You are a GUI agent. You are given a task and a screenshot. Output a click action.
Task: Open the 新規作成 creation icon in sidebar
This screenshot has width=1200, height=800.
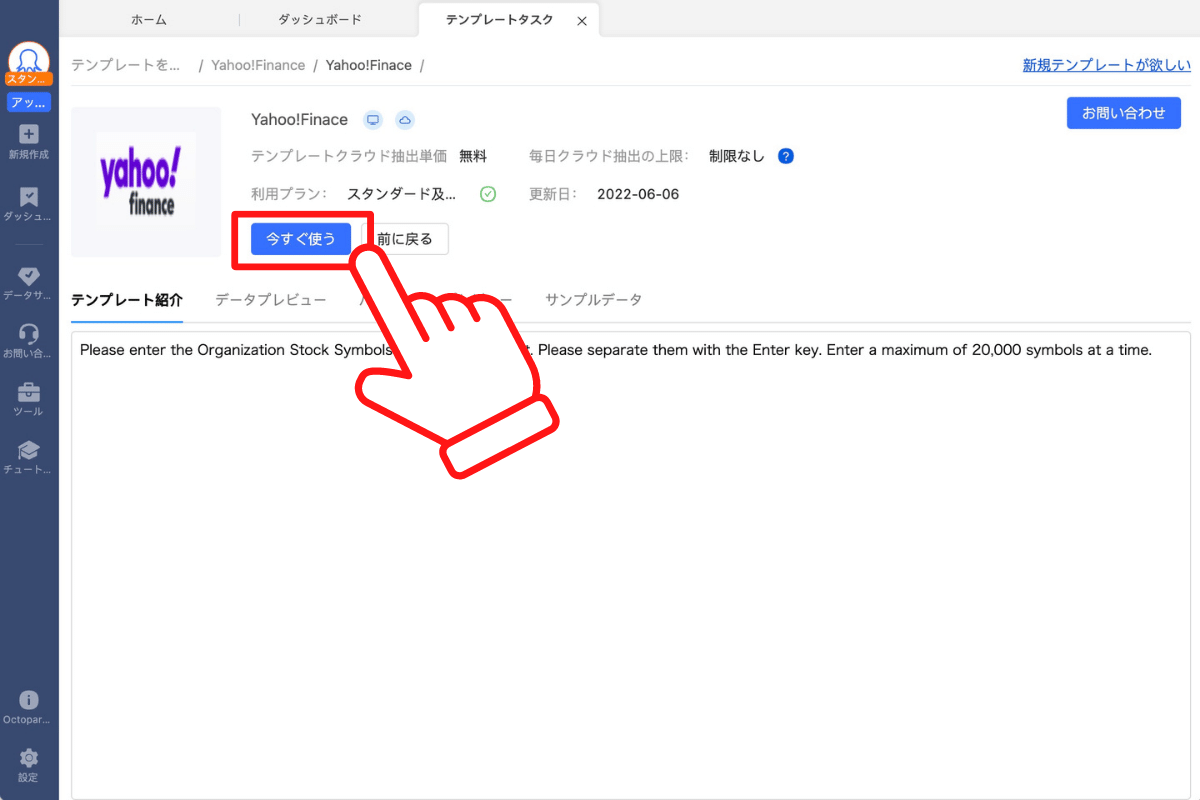[x=28, y=135]
